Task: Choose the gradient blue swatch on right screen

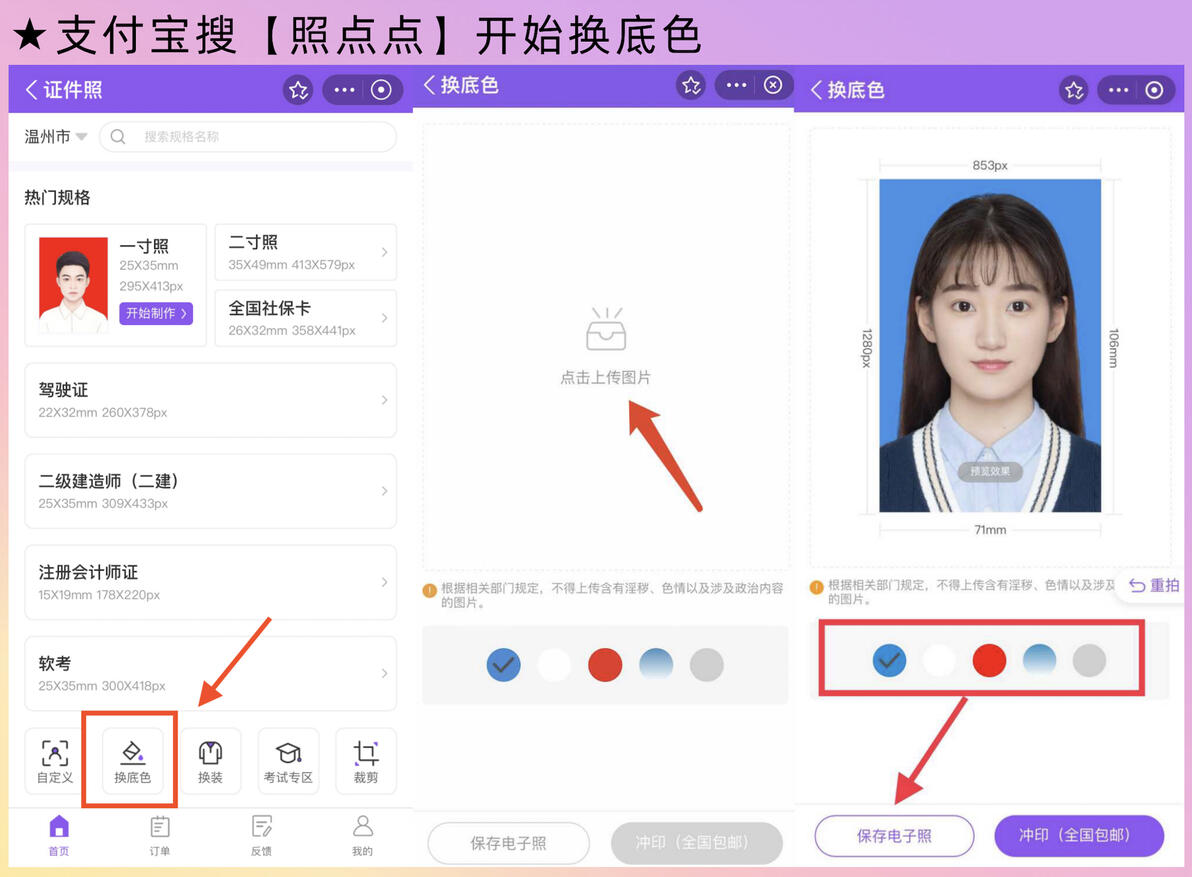Action: coord(1039,659)
